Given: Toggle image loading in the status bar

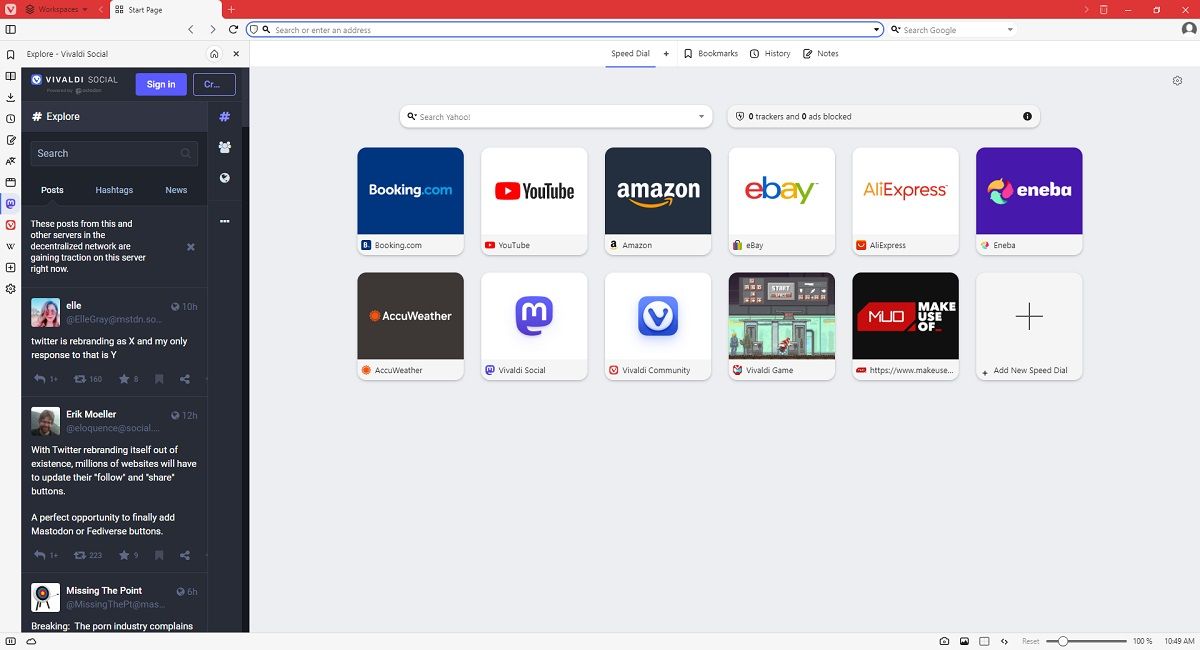Looking at the screenshot, I should [964, 641].
